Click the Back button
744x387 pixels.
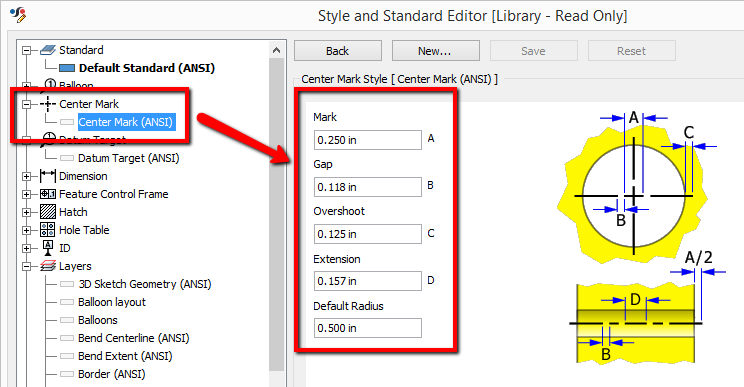[338, 51]
